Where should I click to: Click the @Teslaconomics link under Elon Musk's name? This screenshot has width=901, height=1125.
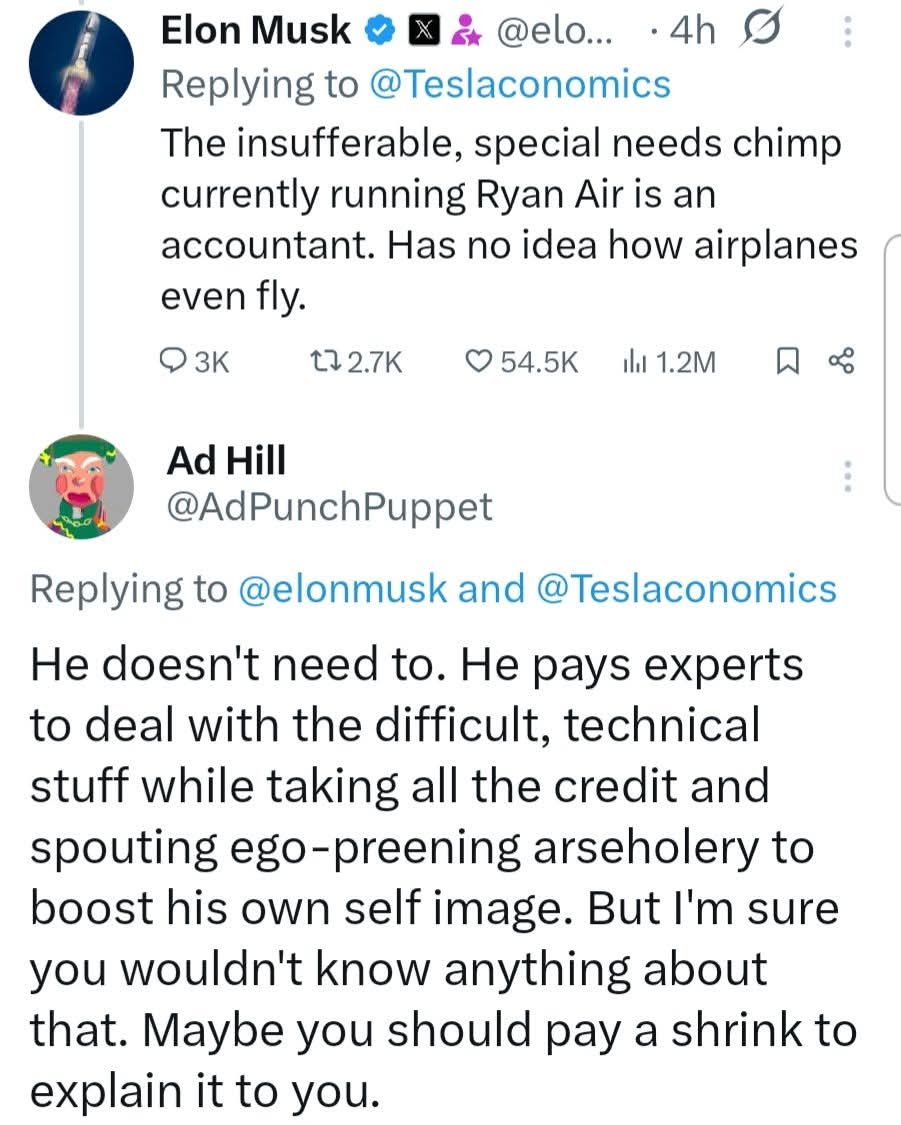pos(520,84)
